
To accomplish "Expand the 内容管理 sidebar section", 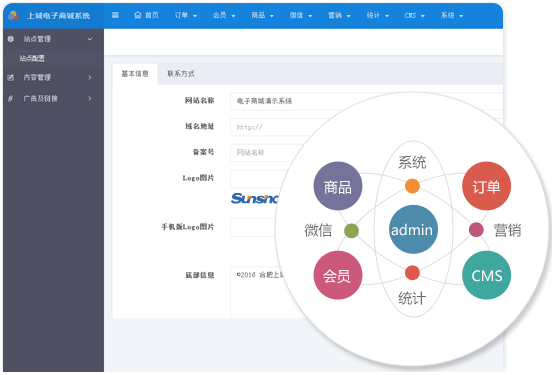I will [53, 78].
